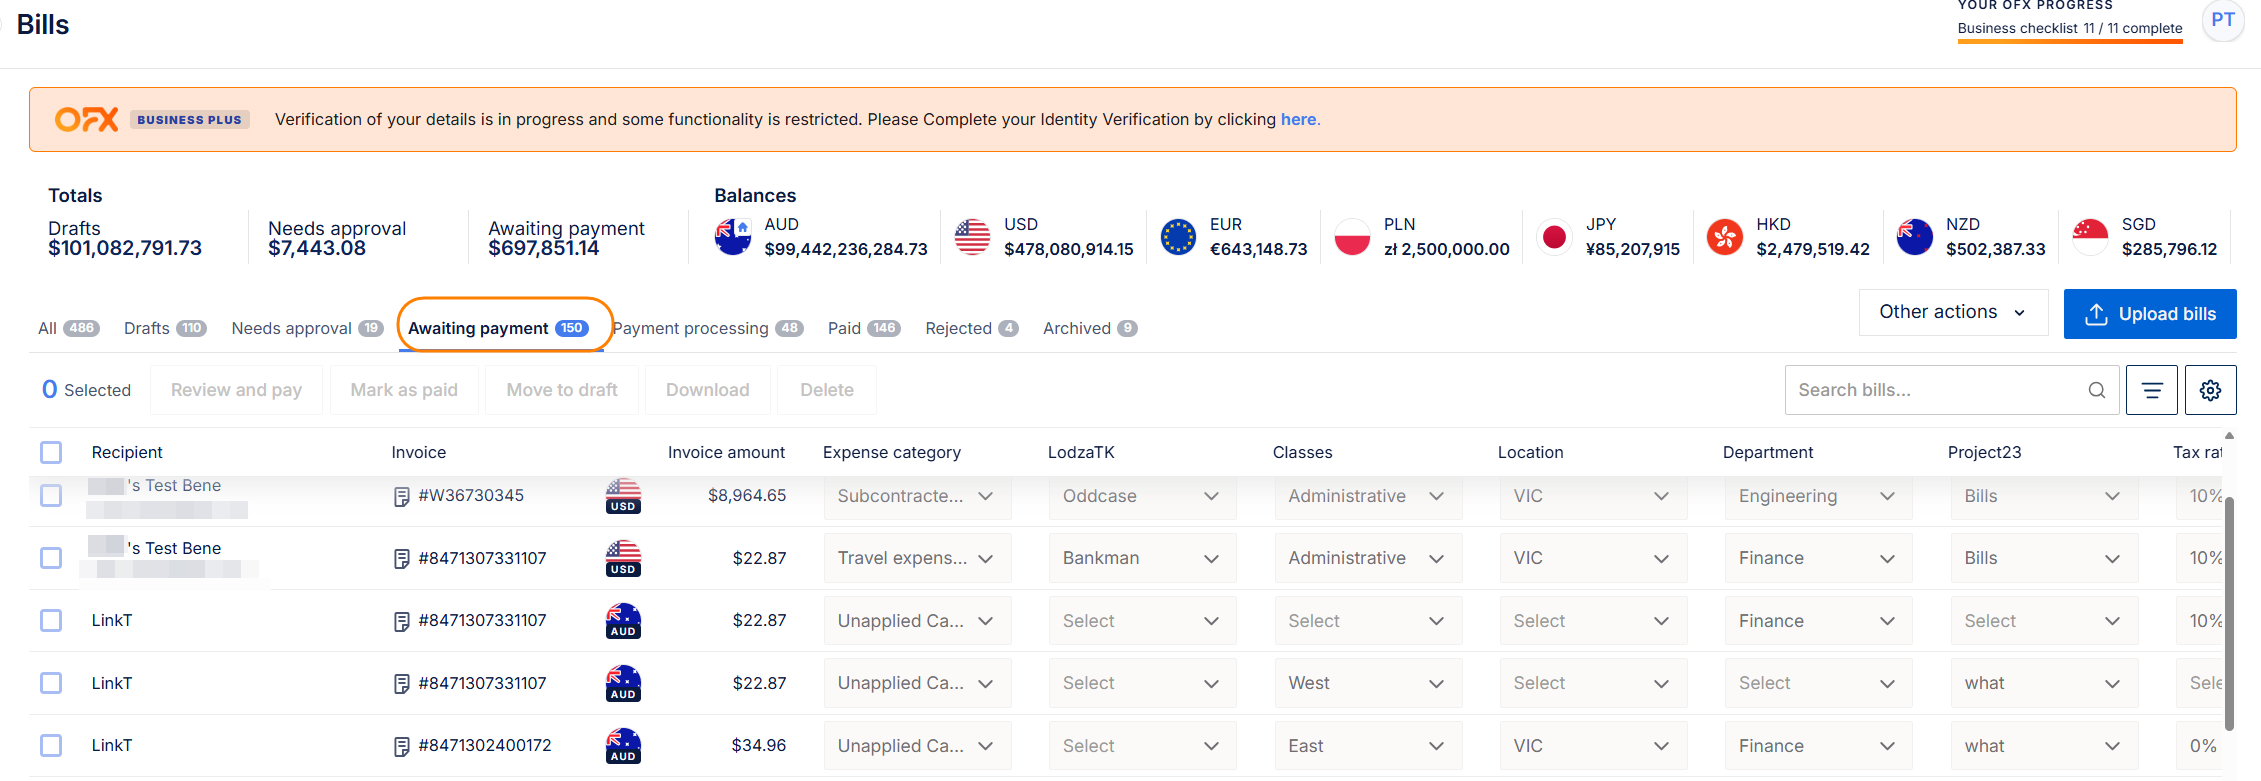This screenshot has width=2261, height=781.
Task: Follow the 'here' identity verification link
Action: (x=1298, y=120)
